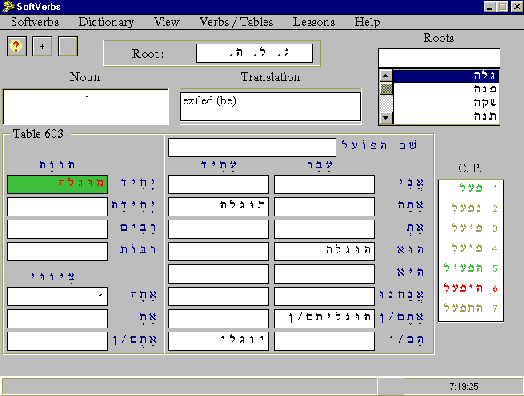
Task: Open the Verbs / Tables menu
Action: [236, 22]
